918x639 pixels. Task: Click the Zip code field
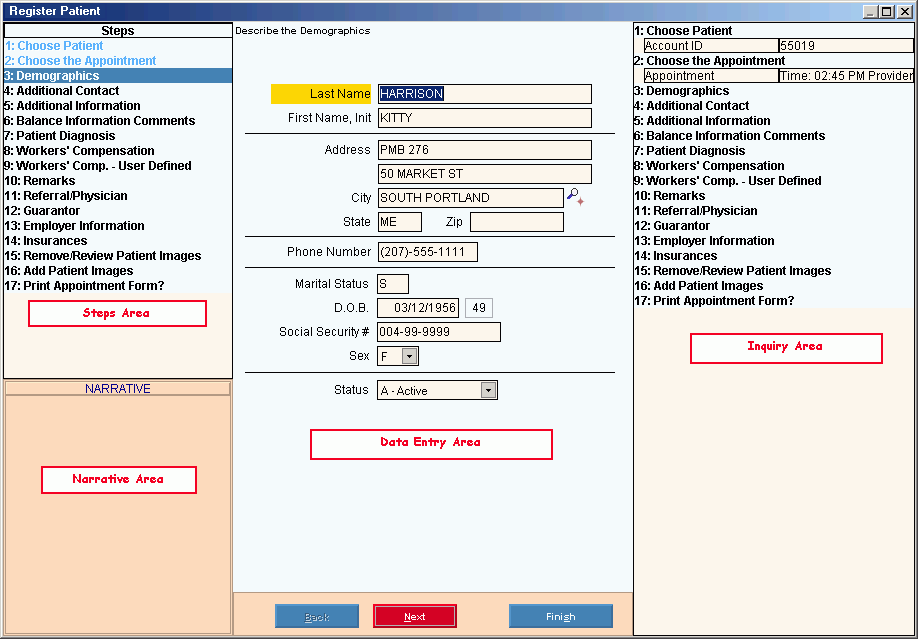coord(516,222)
